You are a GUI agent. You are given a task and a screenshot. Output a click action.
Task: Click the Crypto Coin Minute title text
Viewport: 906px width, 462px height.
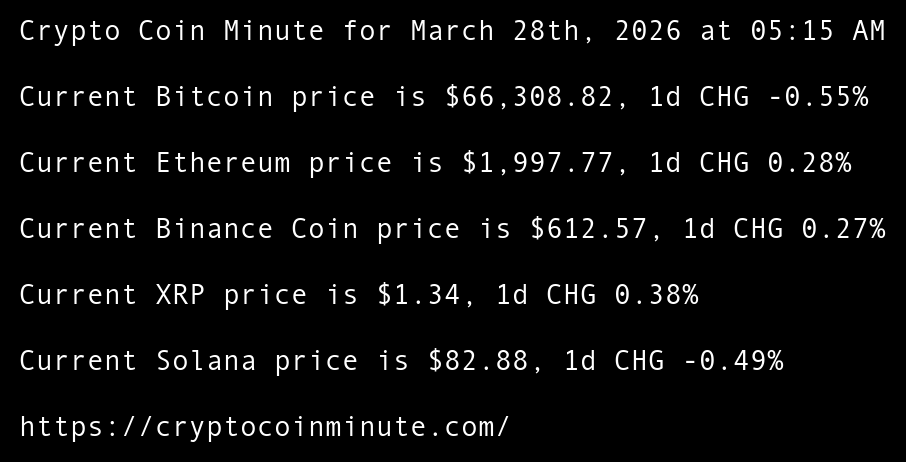tap(172, 31)
